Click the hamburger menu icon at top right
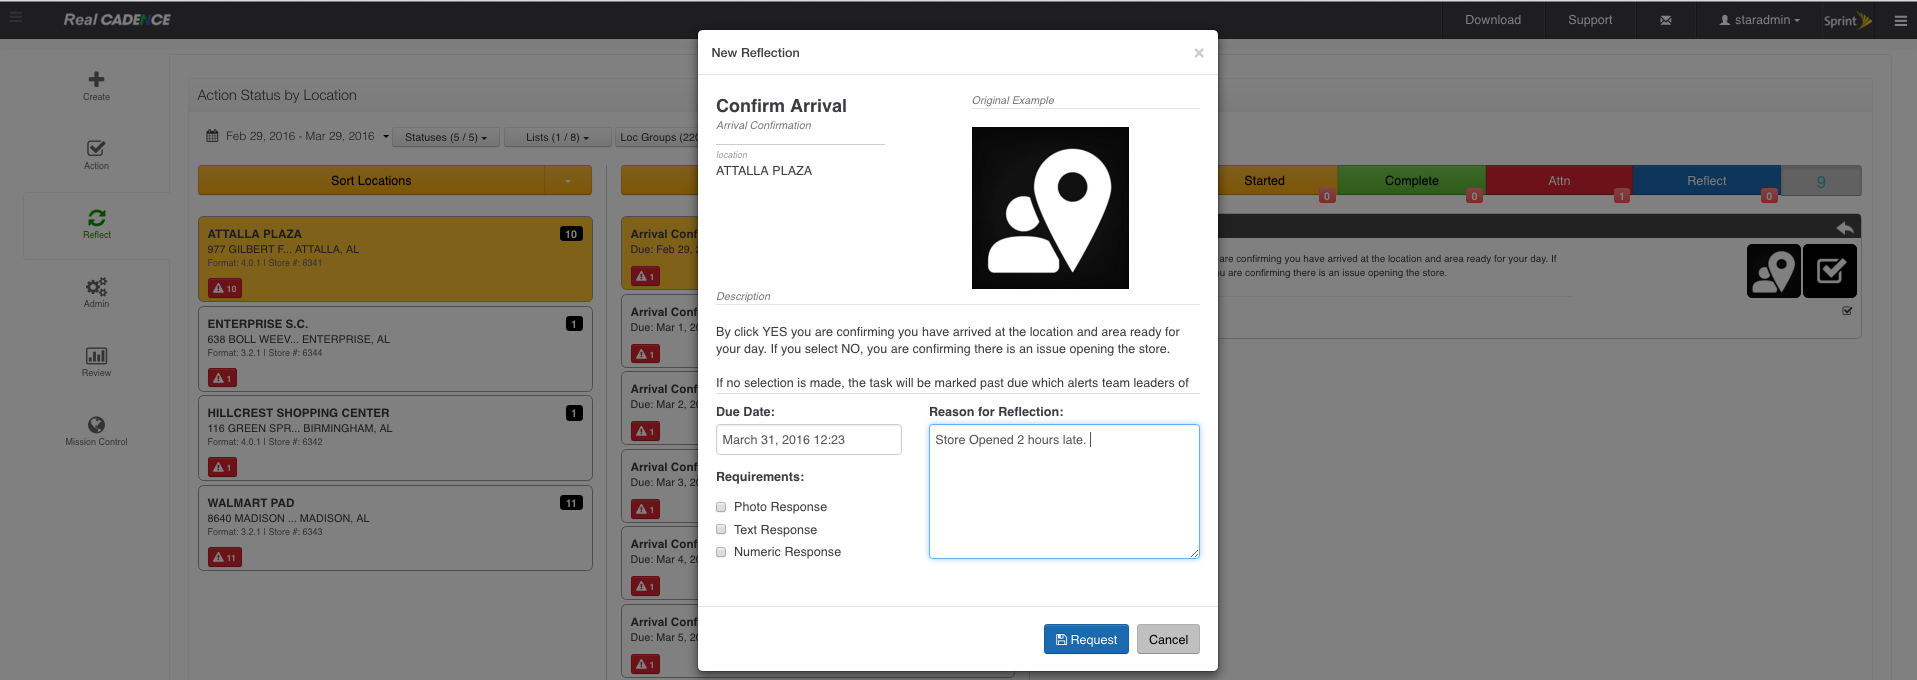The image size is (1917, 680). [x=1900, y=20]
